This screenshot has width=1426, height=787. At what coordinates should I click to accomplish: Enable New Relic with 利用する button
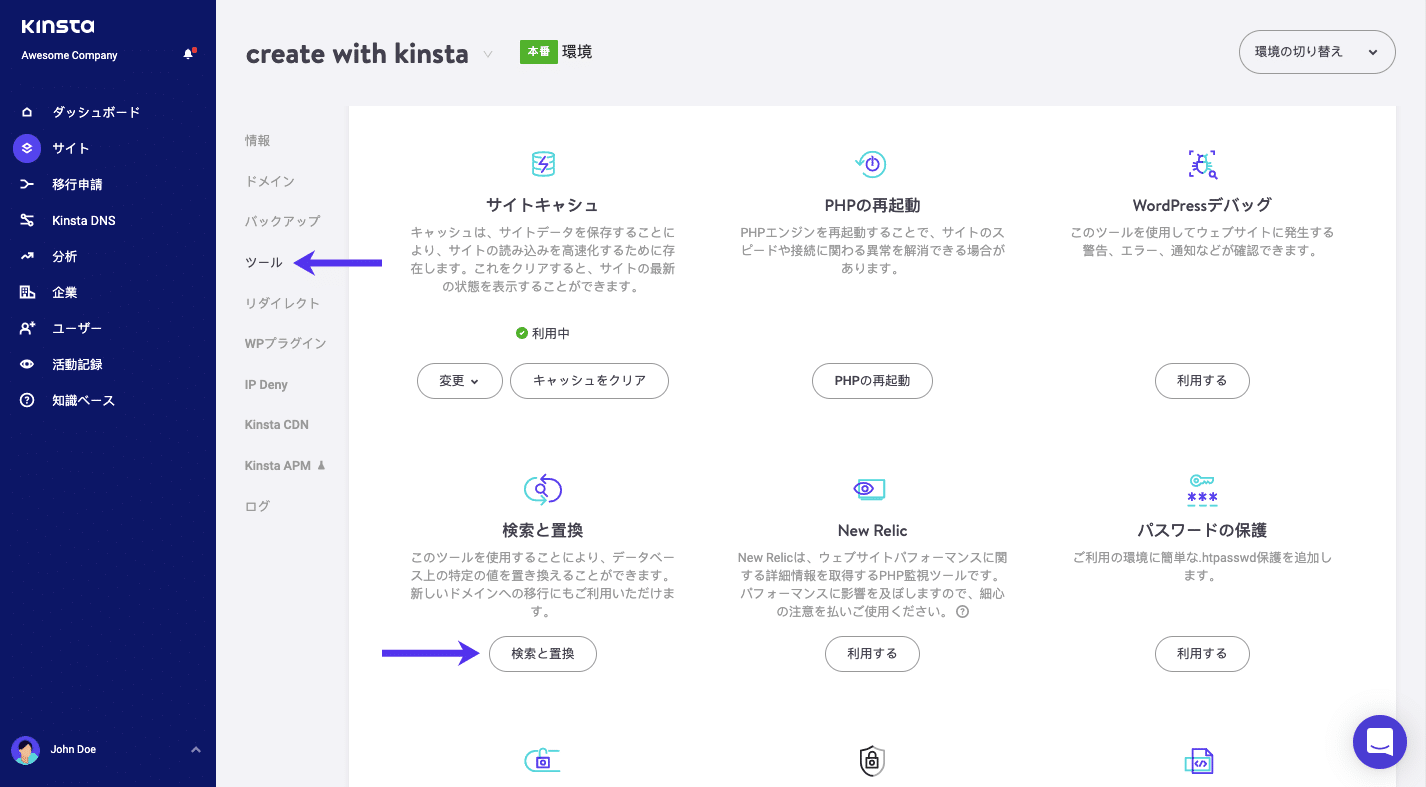tap(872, 654)
